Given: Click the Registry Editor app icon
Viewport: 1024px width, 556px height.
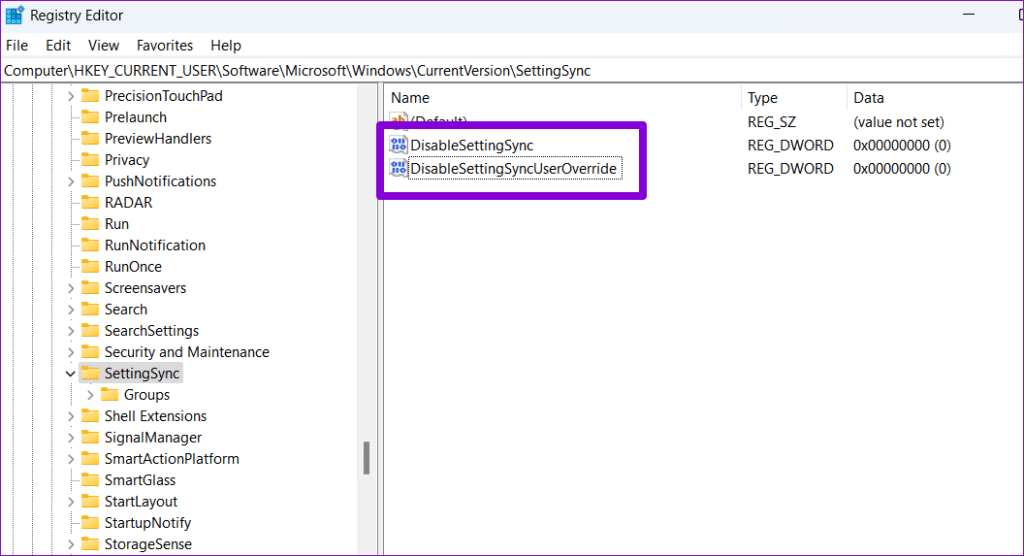Looking at the screenshot, I should point(14,15).
